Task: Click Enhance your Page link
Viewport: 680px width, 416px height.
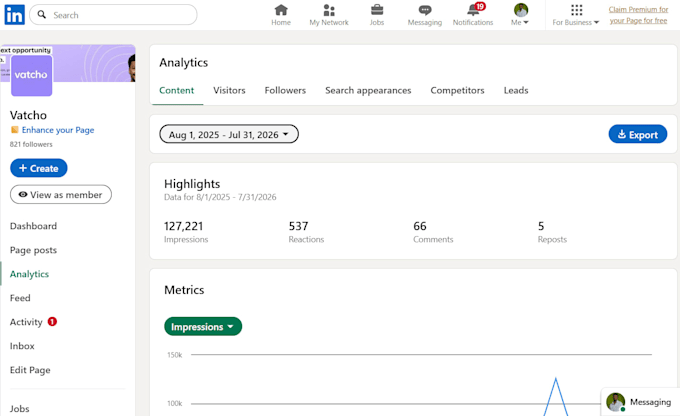Action: [x=58, y=130]
